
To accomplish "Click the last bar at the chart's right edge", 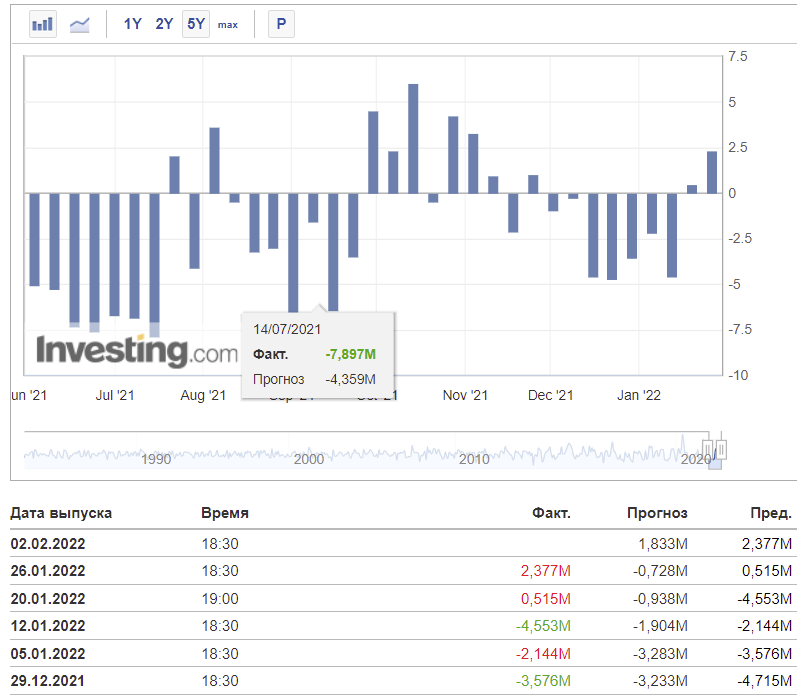I will (x=712, y=172).
